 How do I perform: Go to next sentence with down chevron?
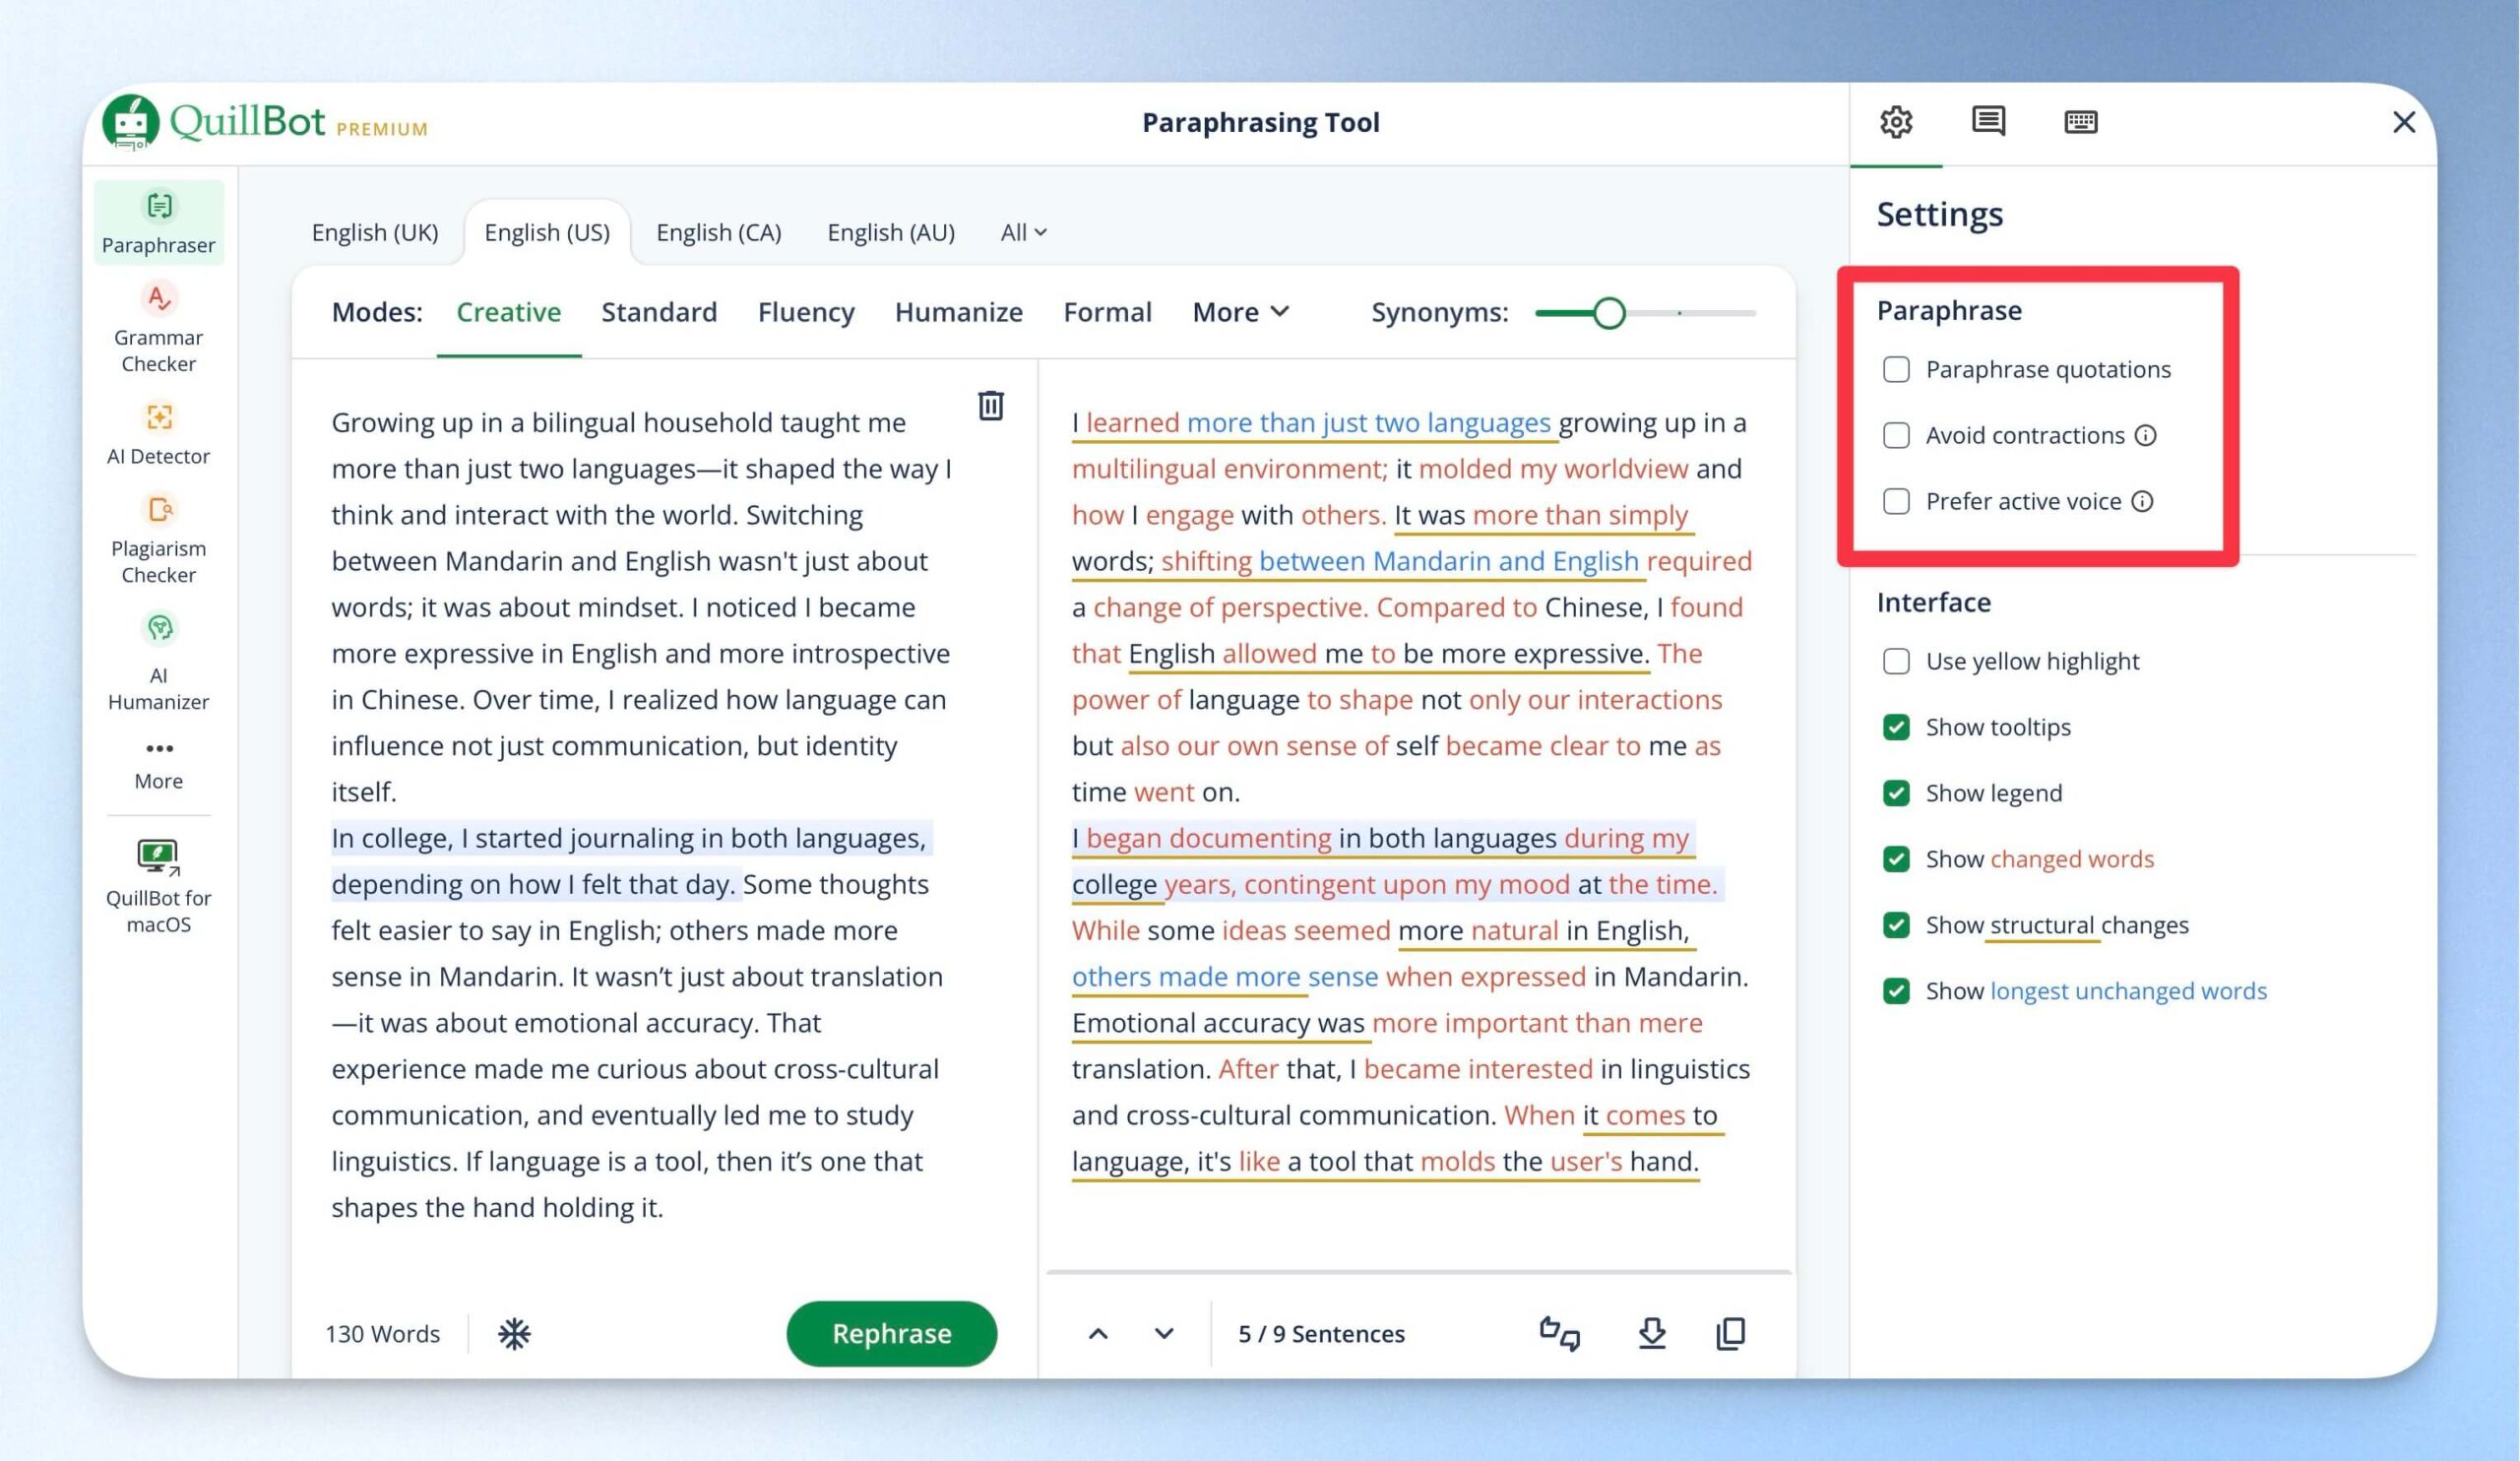tap(1164, 1333)
